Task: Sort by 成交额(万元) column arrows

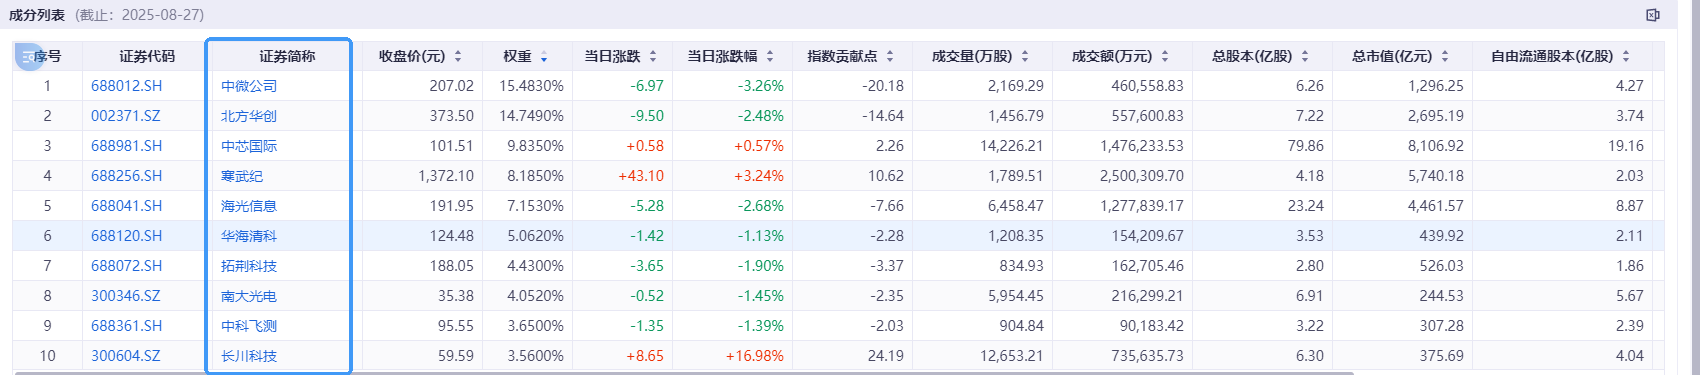Action: click(x=1165, y=57)
